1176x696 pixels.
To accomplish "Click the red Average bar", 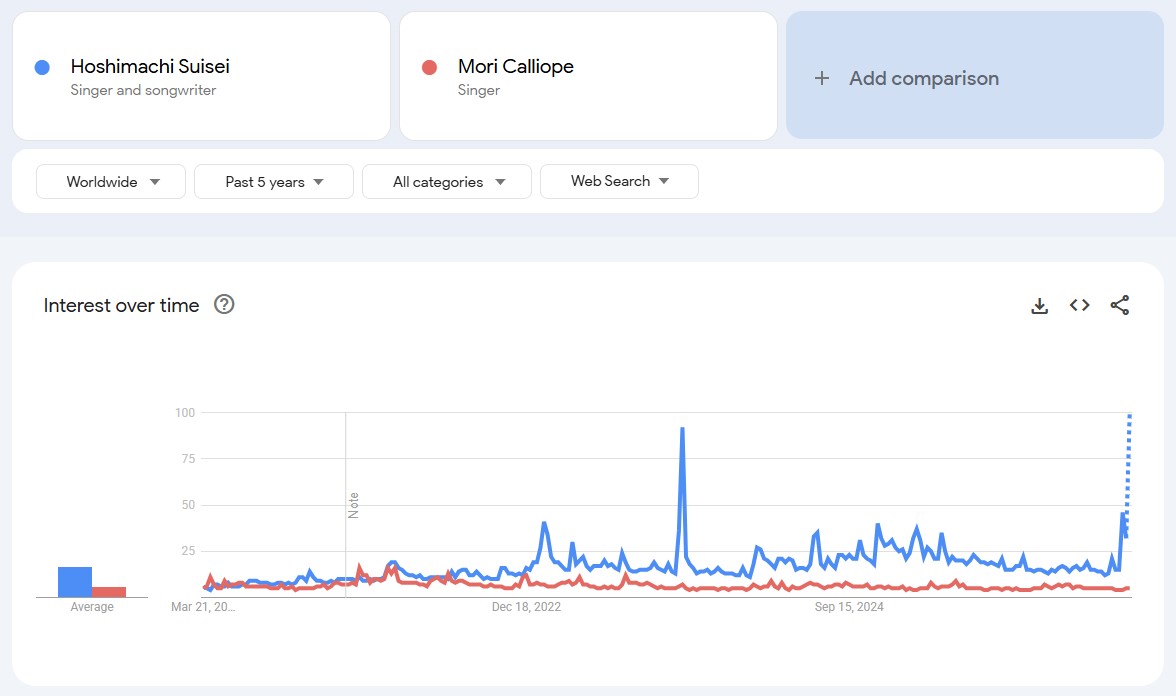I will coord(109,592).
